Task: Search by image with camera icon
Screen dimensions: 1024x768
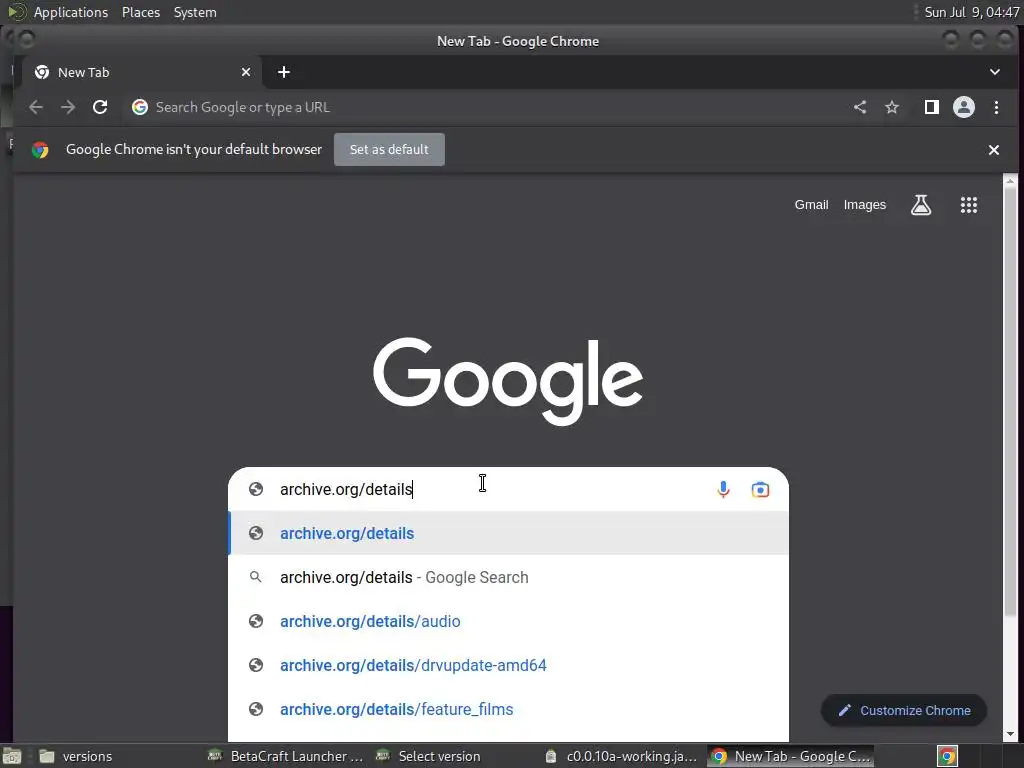Action: coord(760,489)
